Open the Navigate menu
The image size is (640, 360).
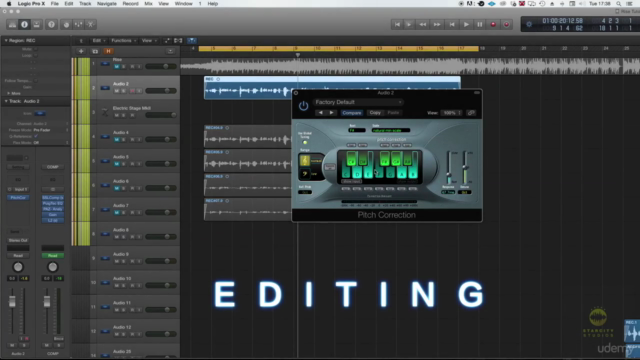pos(107,4)
